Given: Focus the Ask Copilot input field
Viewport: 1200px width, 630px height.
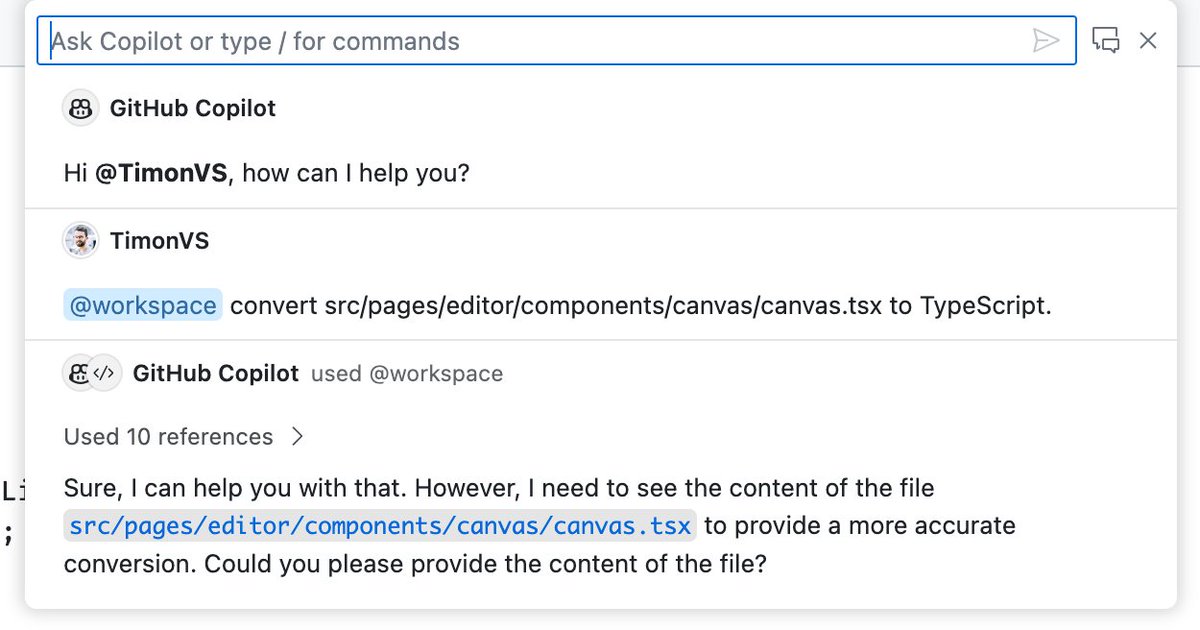Looking at the screenshot, I should [556, 41].
